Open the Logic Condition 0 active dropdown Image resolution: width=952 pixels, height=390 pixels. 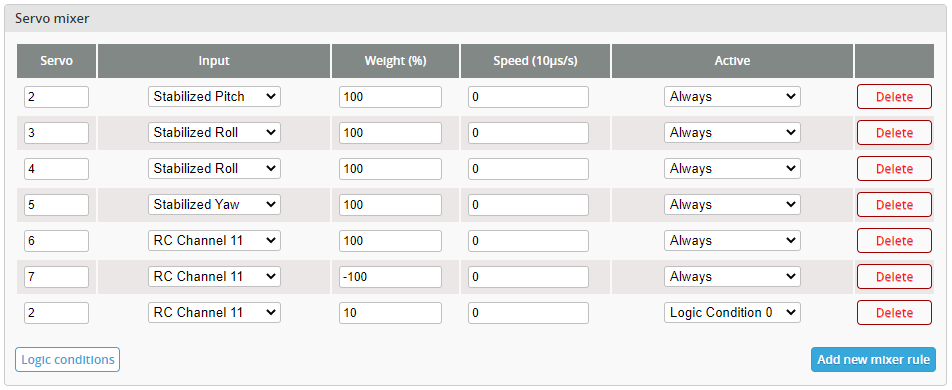732,313
